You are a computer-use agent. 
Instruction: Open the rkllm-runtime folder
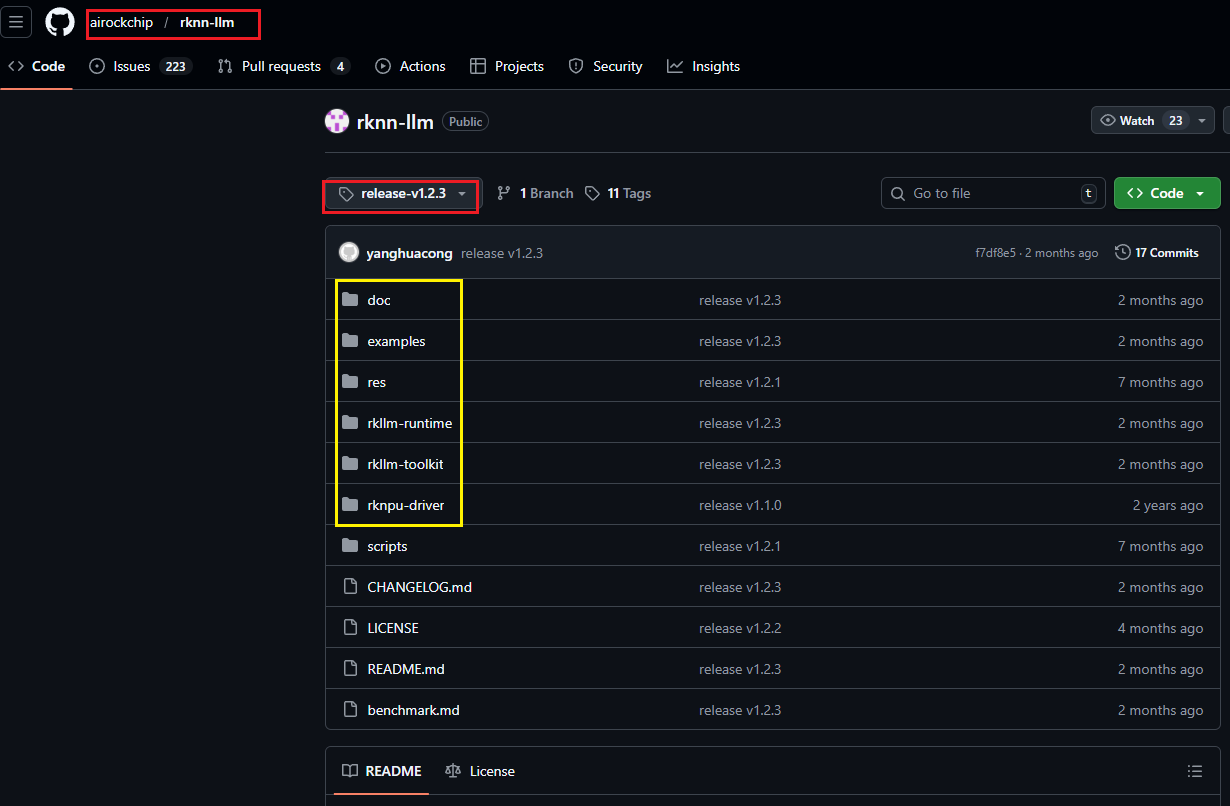410,423
